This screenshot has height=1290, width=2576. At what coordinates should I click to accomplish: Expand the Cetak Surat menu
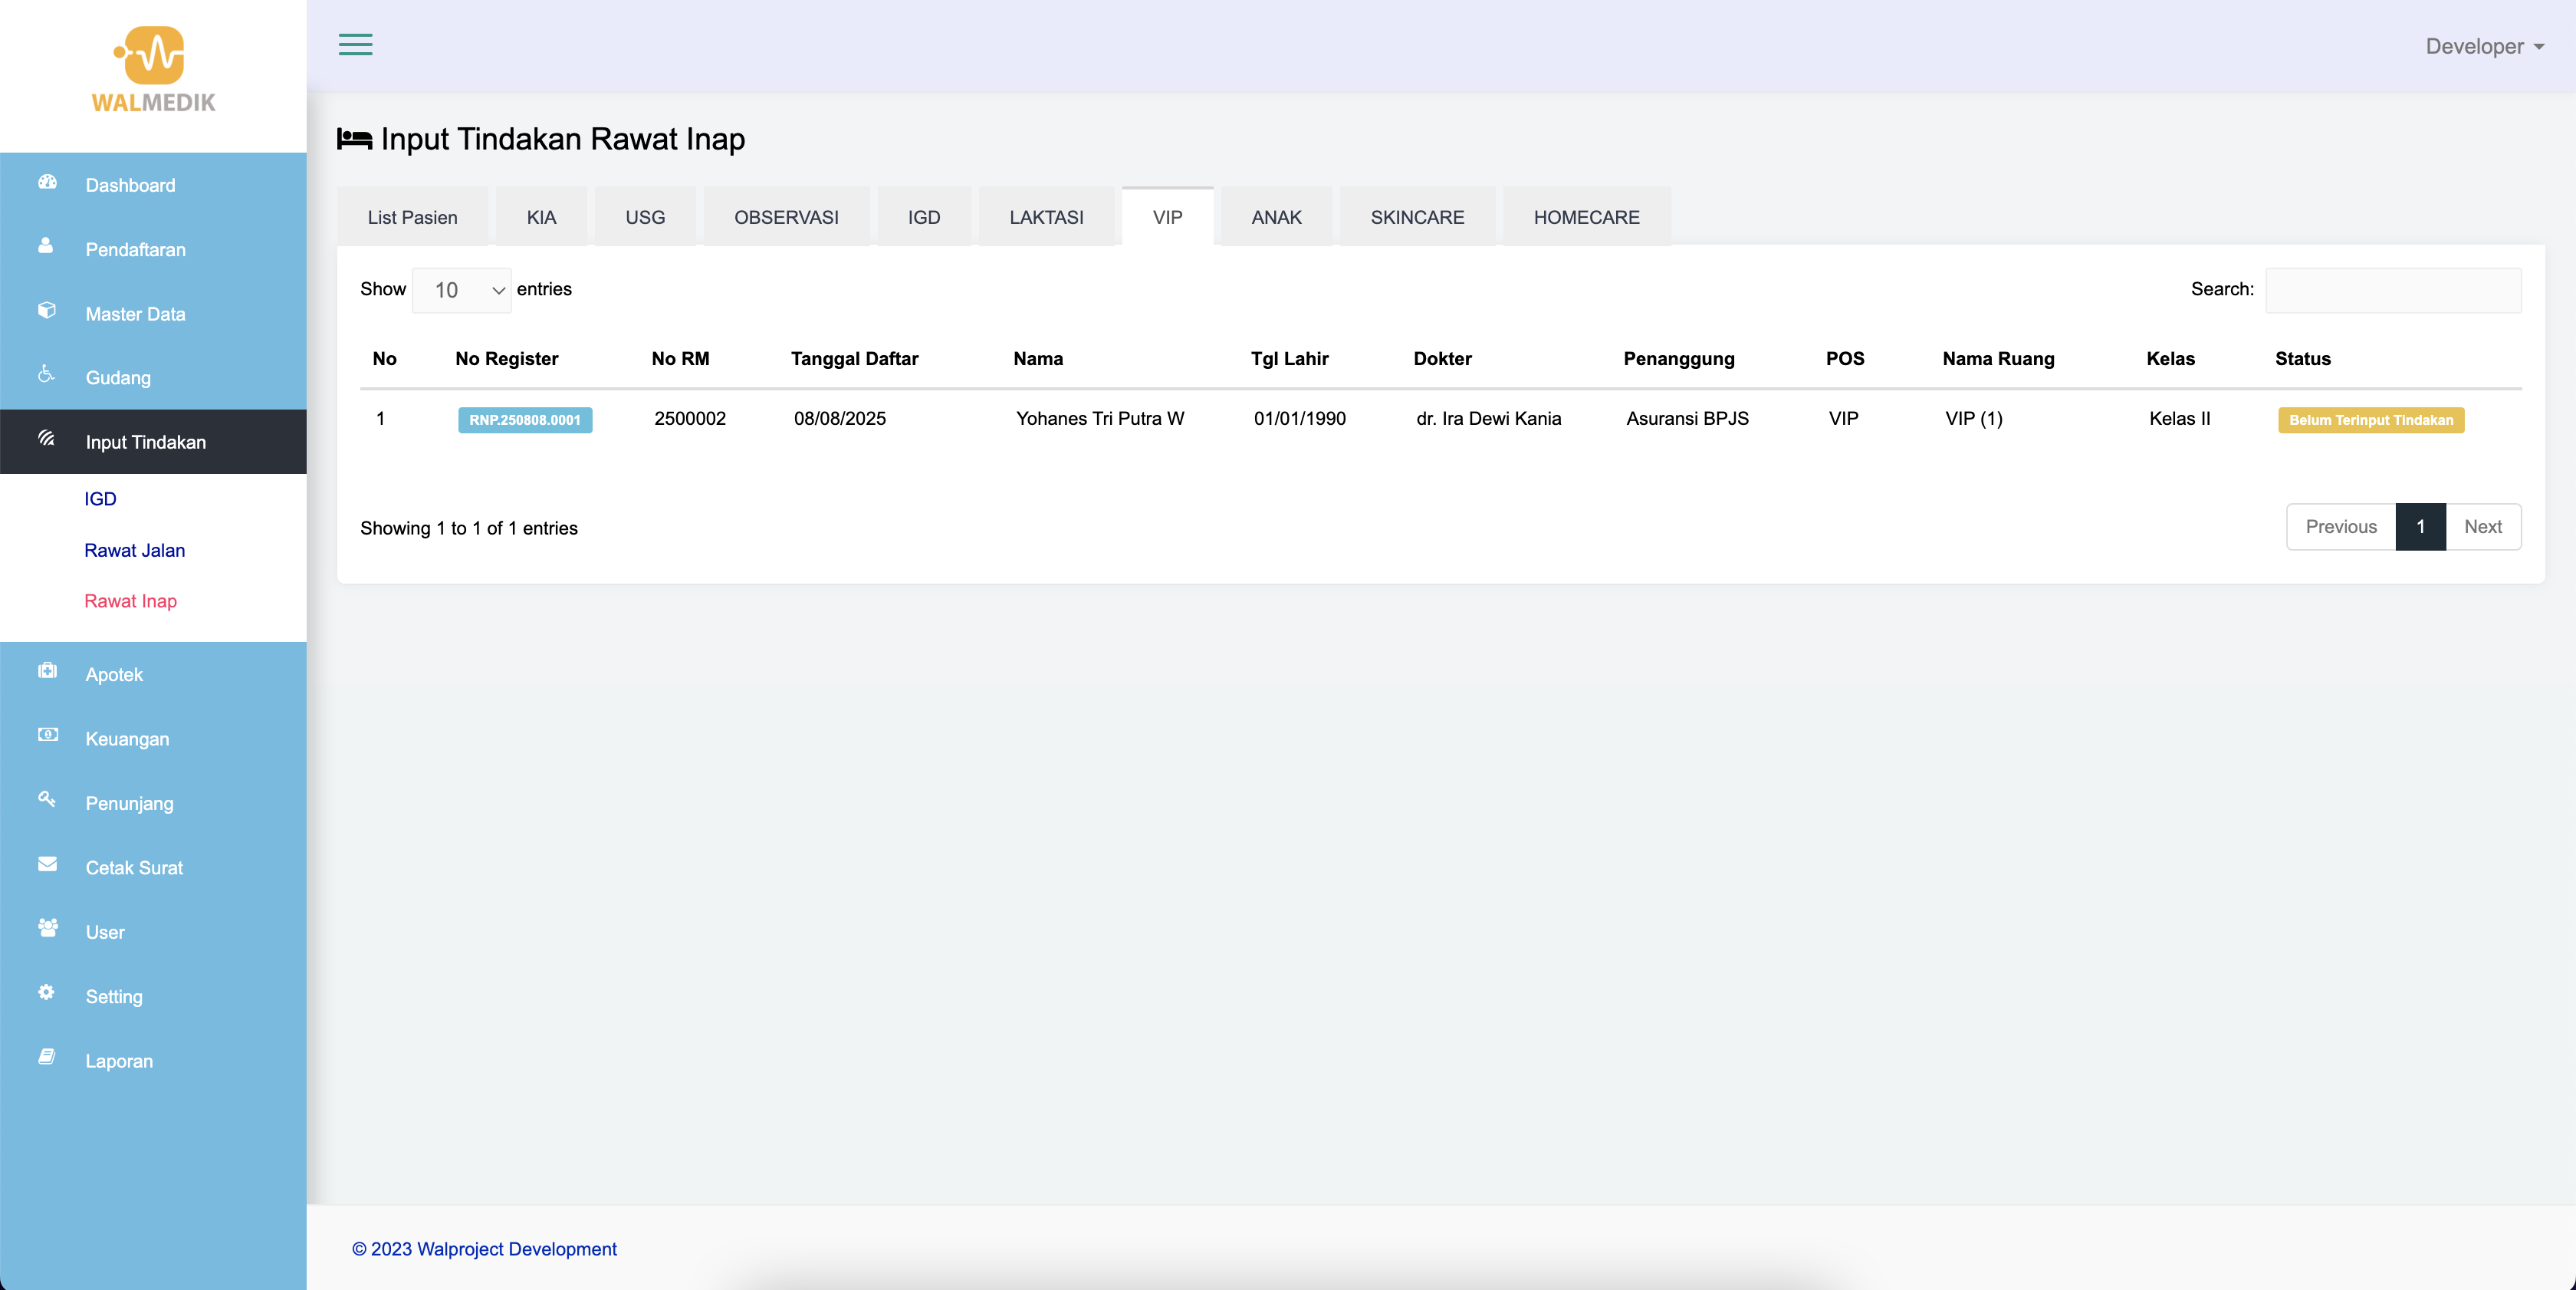tap(153, 867)
